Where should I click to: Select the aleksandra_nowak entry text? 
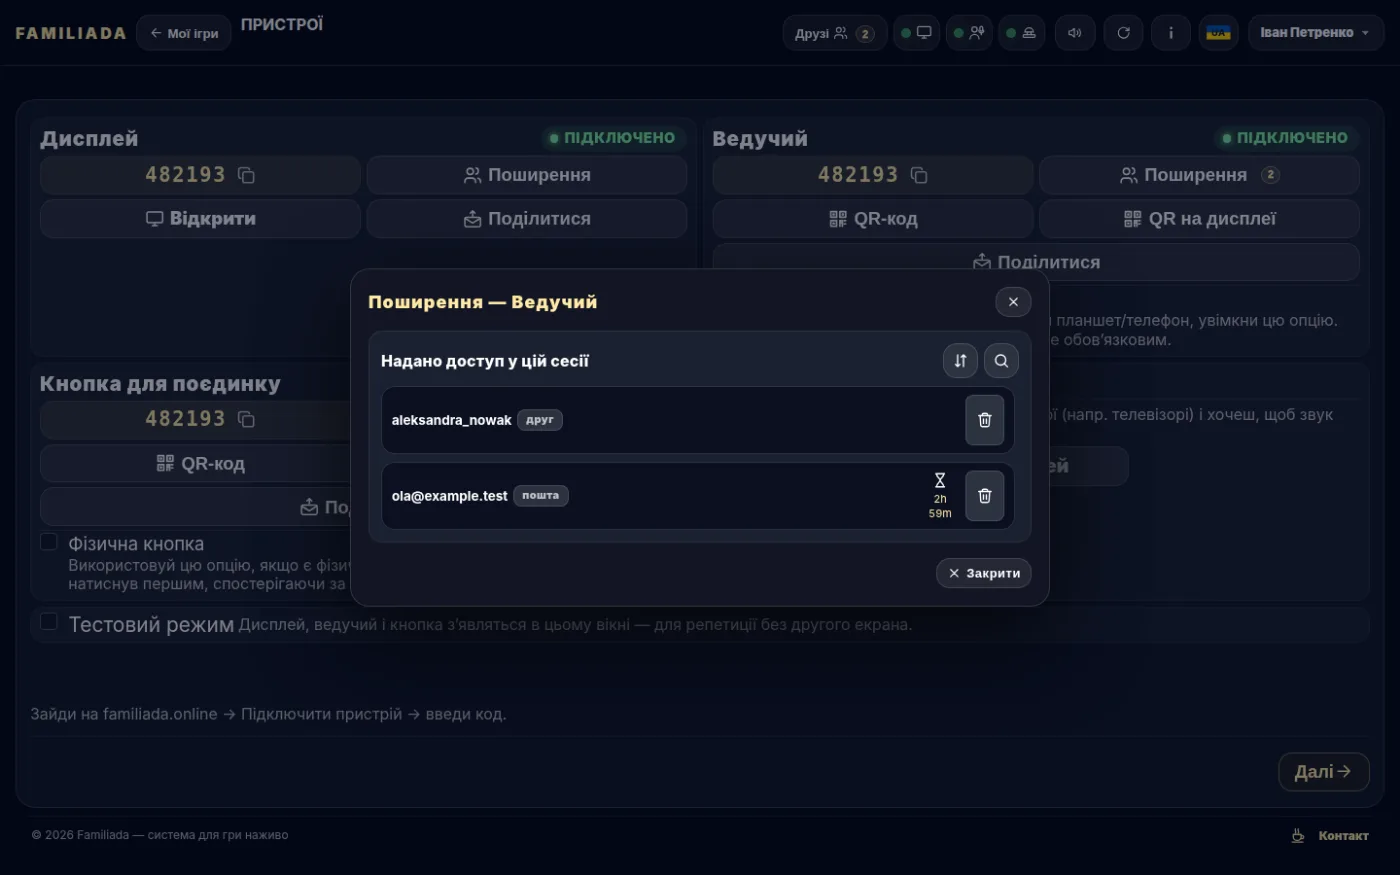(x=451, y=420)
